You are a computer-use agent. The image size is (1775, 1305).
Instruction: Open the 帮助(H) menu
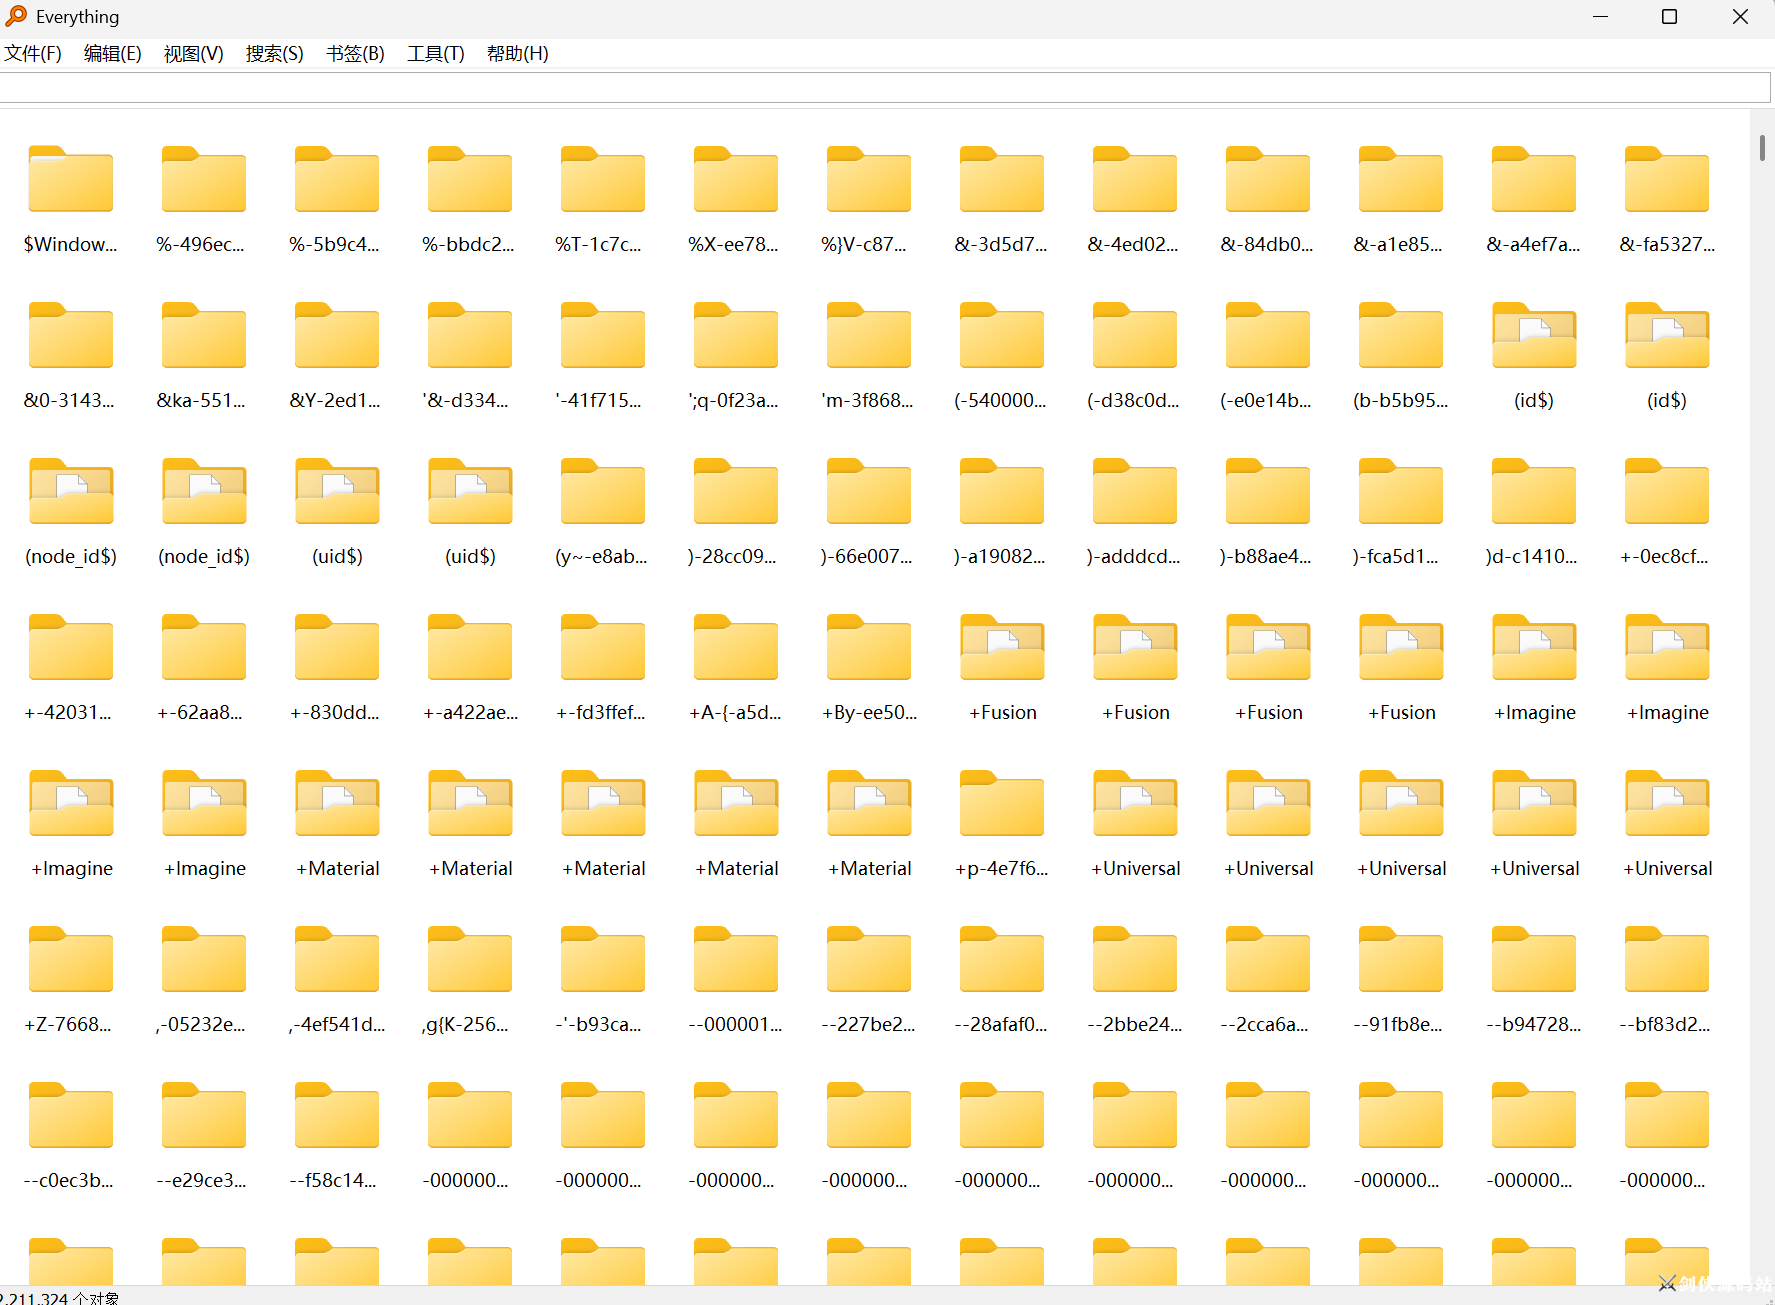pyautogui.click(x=518, y=54)
